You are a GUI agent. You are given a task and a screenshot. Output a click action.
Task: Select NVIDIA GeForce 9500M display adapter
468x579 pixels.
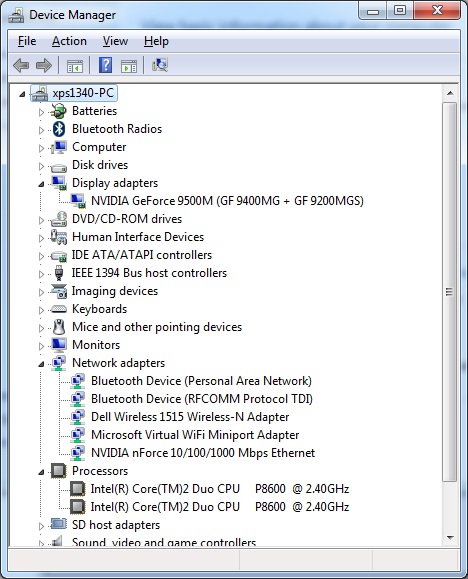point(227,201)
